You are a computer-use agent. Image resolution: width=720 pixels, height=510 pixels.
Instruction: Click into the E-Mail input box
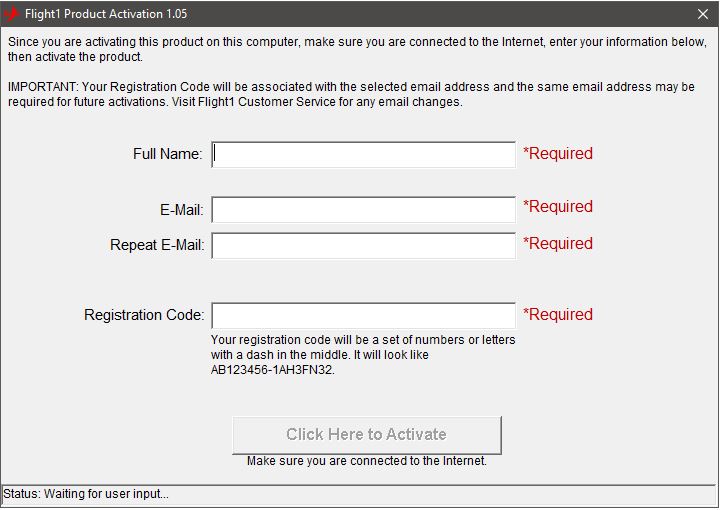pyautogui.click(x=363, y=210)
